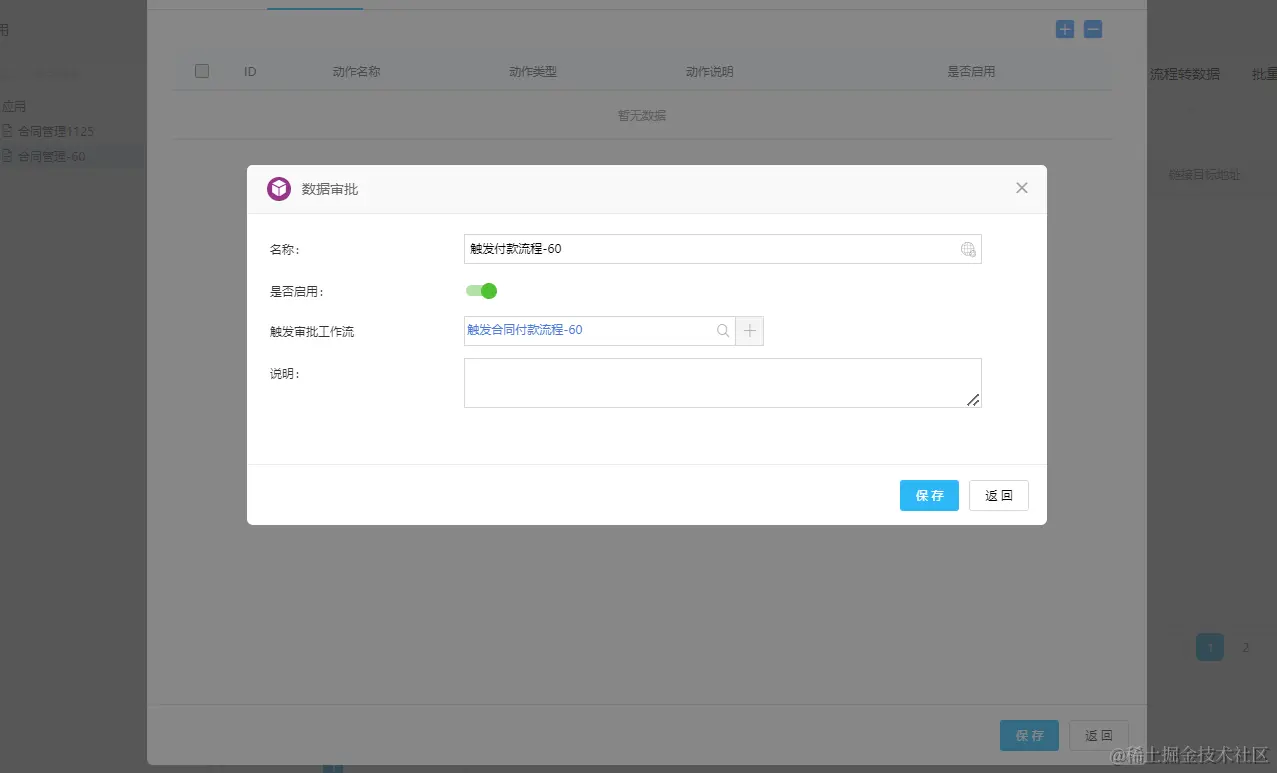Click the globe icon in 名称 field
Image resolution: width=1277 pixels, height=773 pixels.
[x=968, y=249]
